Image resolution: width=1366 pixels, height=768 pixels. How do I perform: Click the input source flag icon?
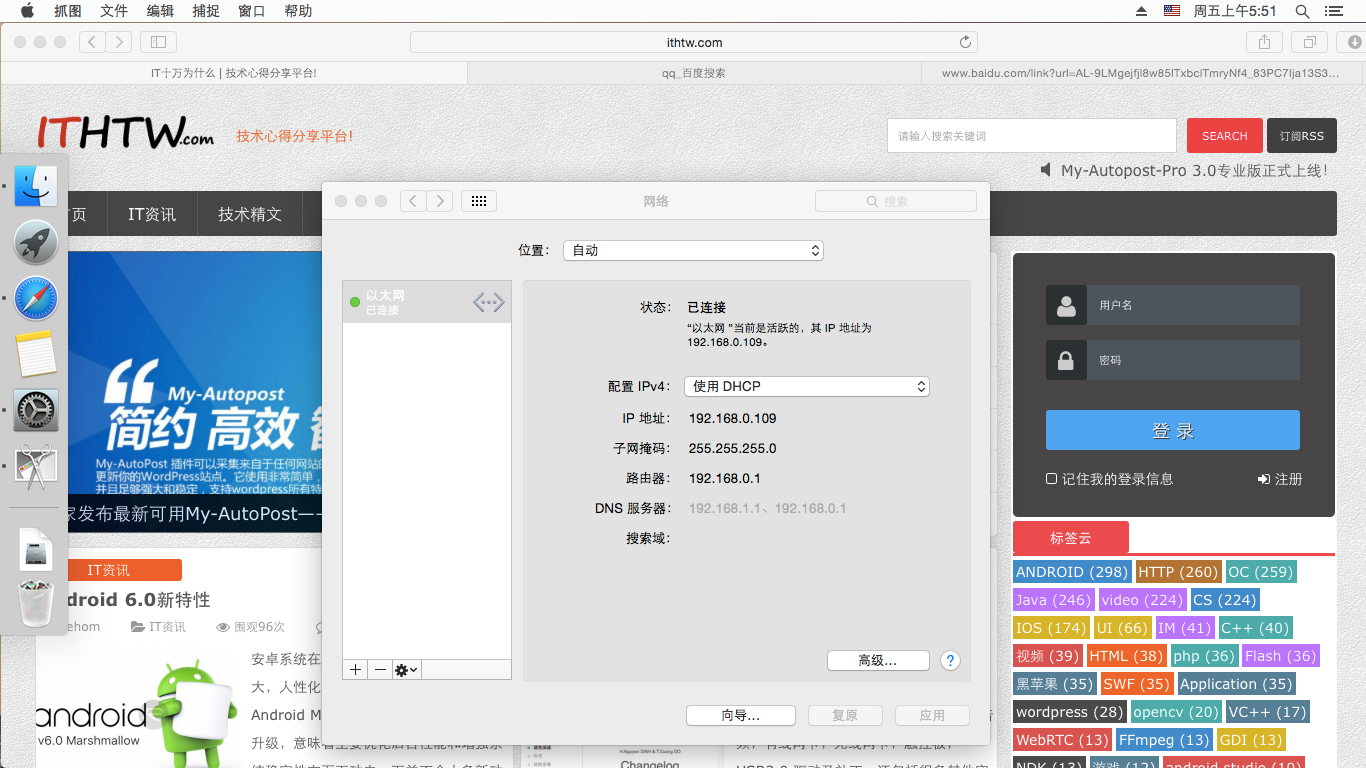pyautogui.click(x=1172, y=11)
